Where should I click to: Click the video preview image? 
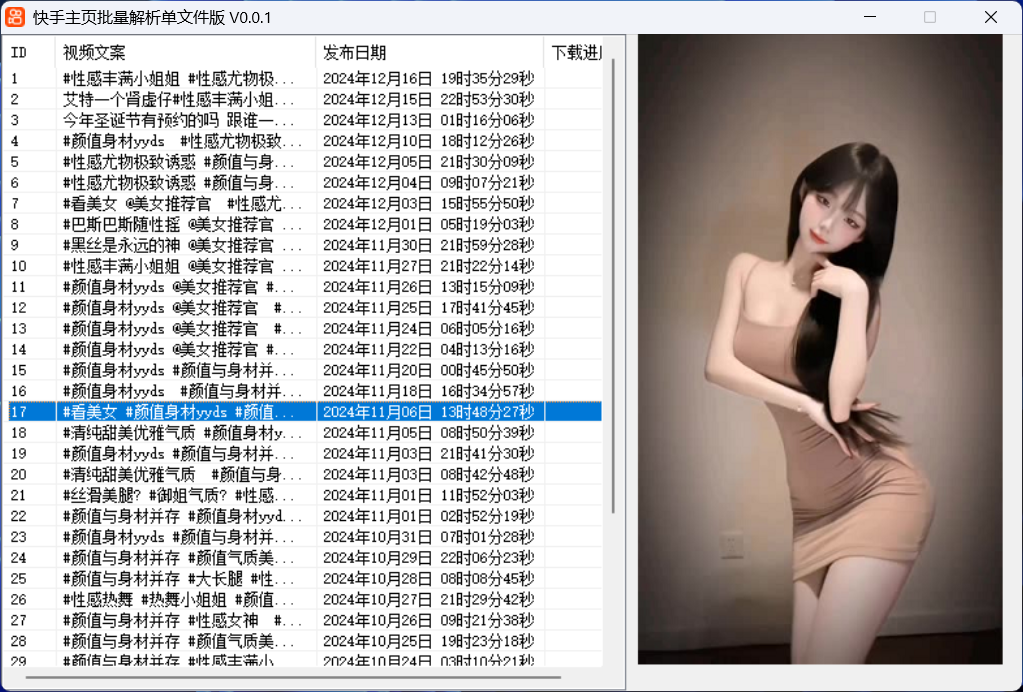pos(820,349)
